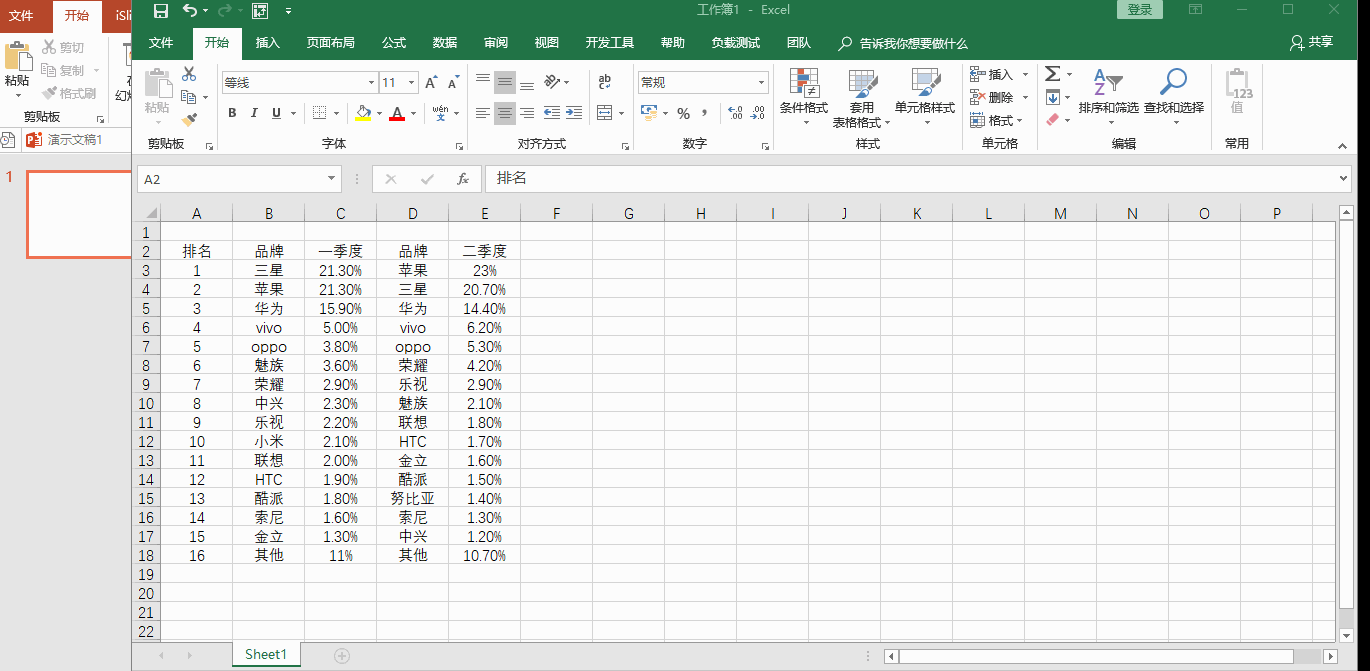The width and height of the screenshot is (1370, 671).
Task: Click the Clear eraser icon
Action: pyautogui.click(x=1053, y=120)
